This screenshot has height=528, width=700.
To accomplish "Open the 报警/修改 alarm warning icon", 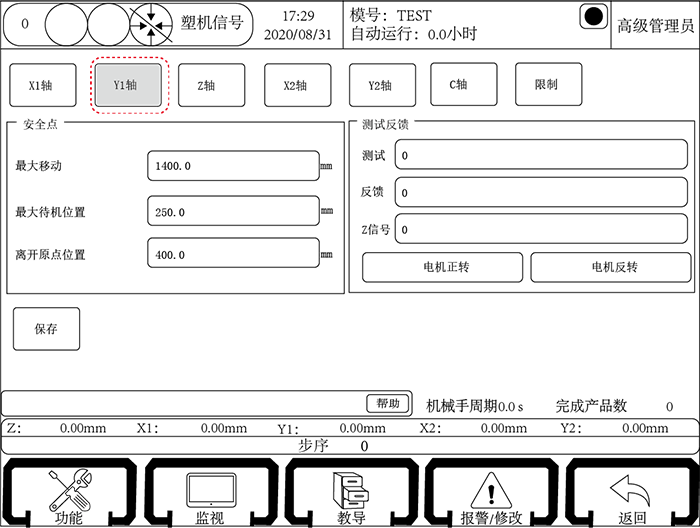I will click(x=490, y=490).
